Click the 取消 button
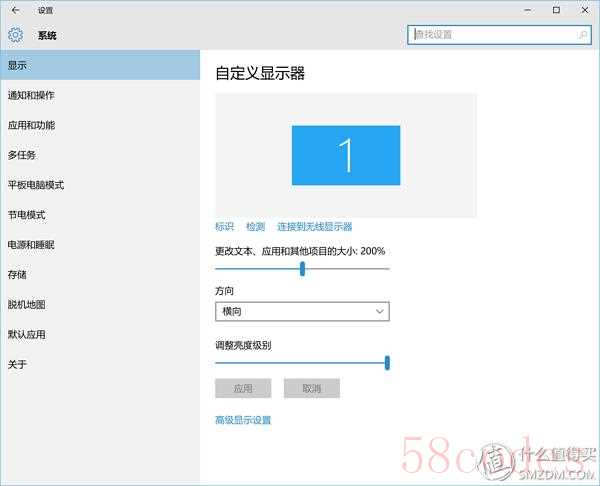The height and width of the screenshot is (486, 600). click(x=311, y=388)
